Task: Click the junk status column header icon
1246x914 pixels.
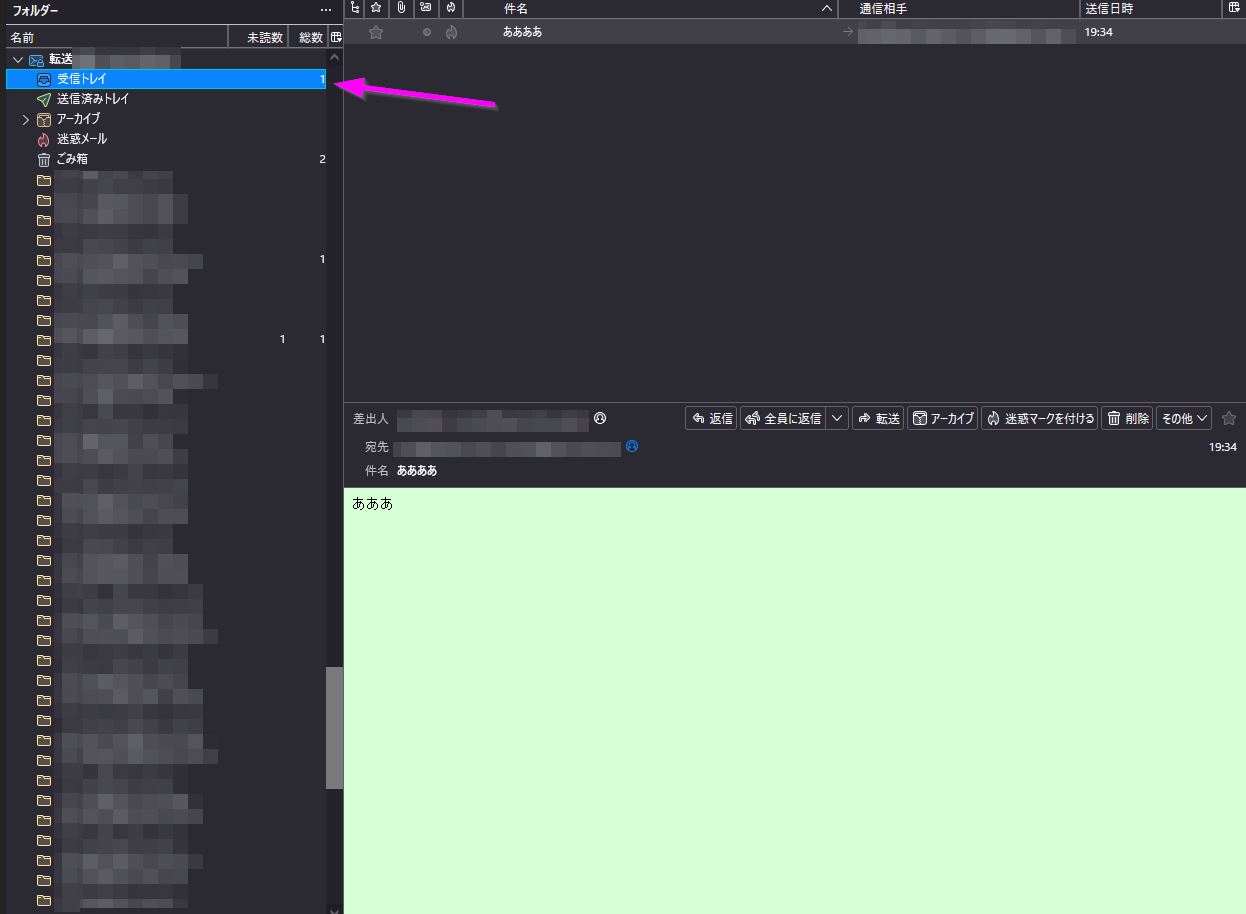Action: click(451, 8)
